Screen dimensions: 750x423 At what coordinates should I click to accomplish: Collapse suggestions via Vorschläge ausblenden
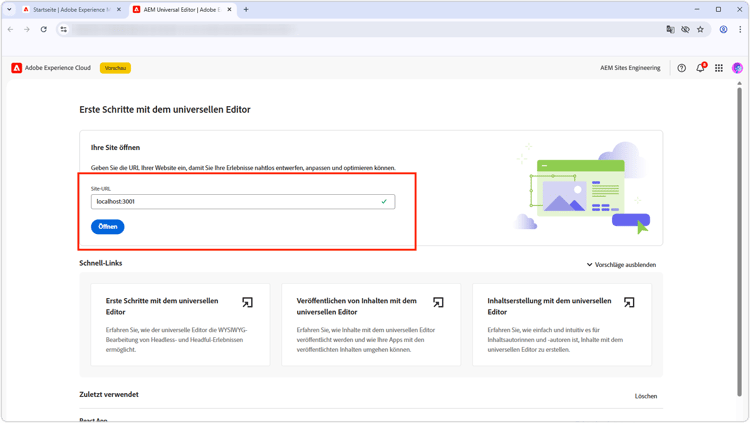click(x=621, y=265)
